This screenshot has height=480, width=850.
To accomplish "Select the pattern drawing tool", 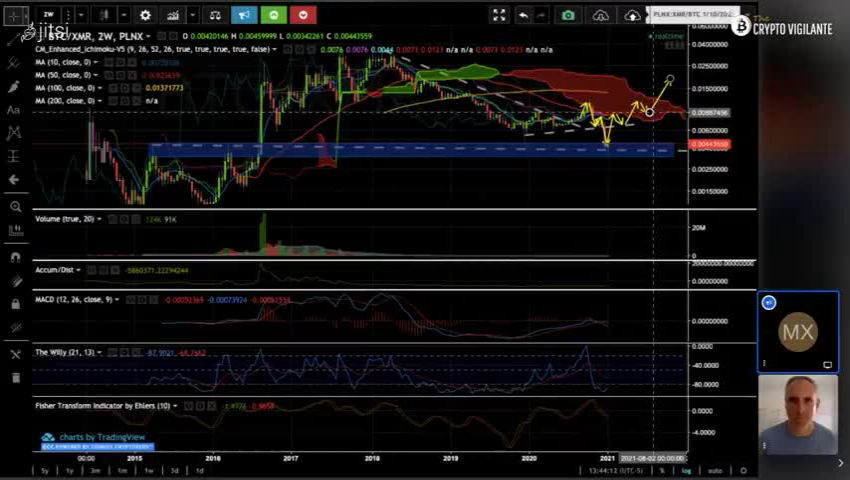I will pos(14,133).
